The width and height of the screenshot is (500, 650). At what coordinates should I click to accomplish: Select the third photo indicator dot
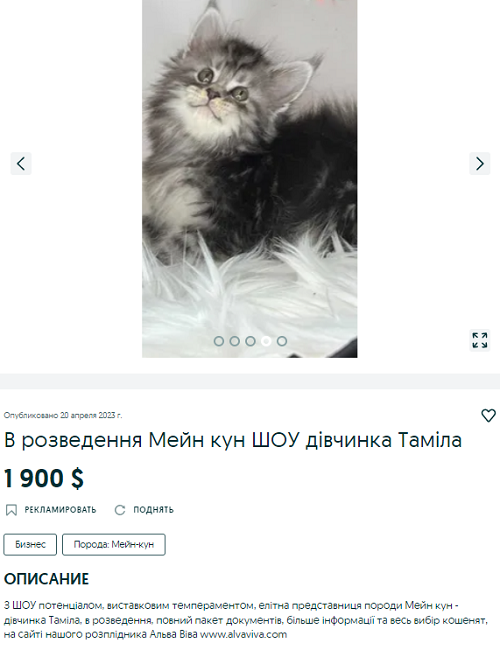(250, 341)
